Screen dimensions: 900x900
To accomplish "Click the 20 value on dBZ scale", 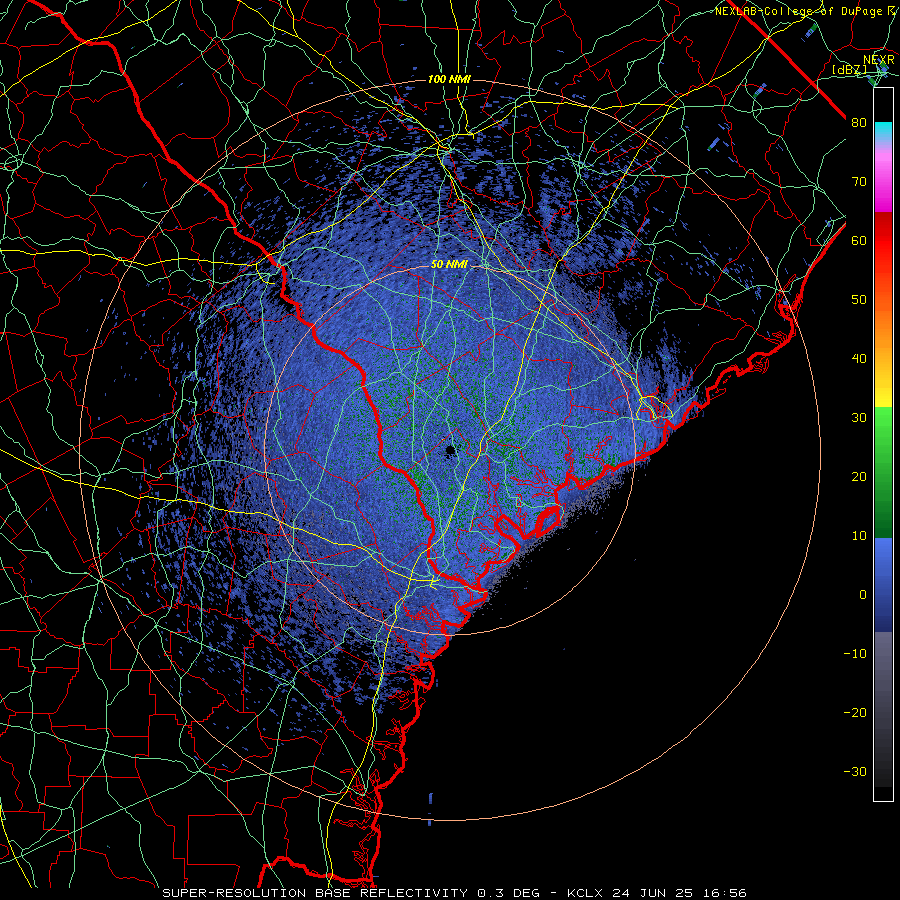I will (859, 477).
